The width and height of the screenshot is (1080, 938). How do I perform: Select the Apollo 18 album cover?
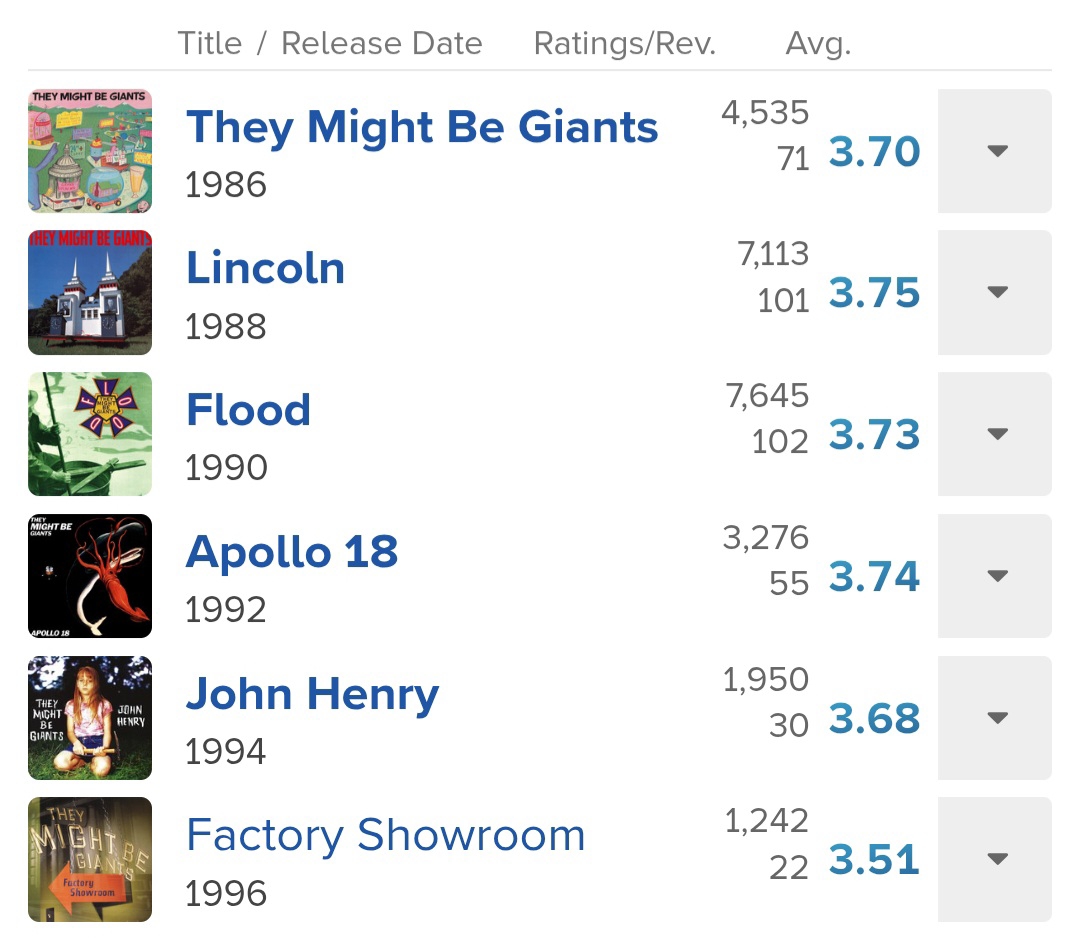[x=90, y=576]
